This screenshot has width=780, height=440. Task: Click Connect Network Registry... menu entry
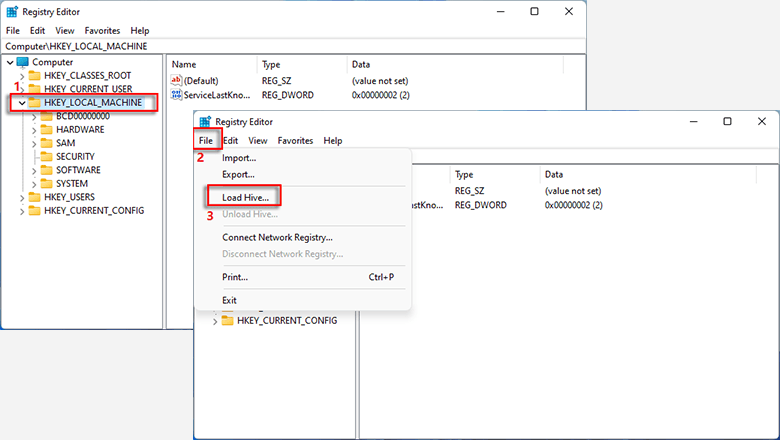[x=277, y=237]
